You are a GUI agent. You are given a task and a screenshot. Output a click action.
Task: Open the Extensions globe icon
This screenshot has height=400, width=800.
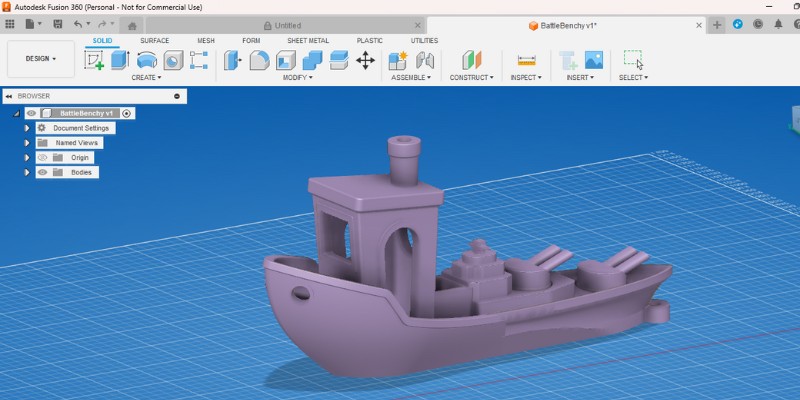point(738,24)
